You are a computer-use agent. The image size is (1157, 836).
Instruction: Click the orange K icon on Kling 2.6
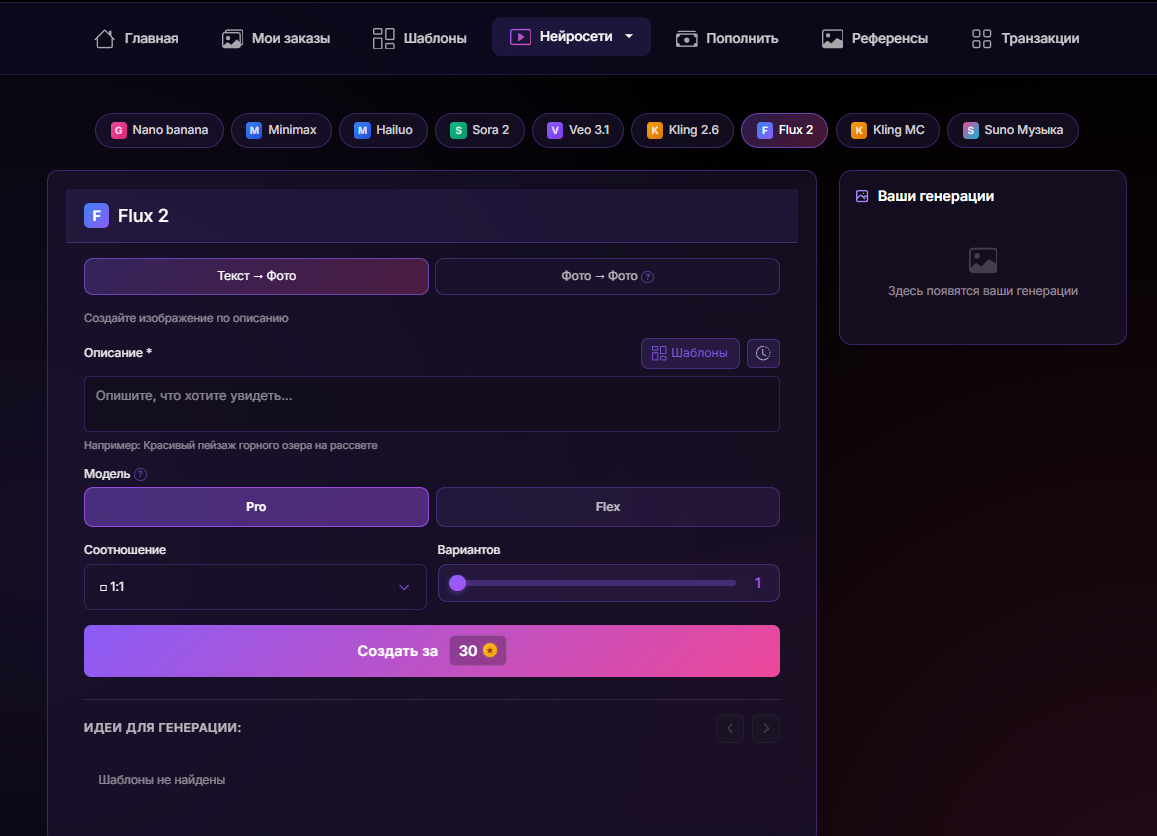pyautogui.click(x=655, y=131)
